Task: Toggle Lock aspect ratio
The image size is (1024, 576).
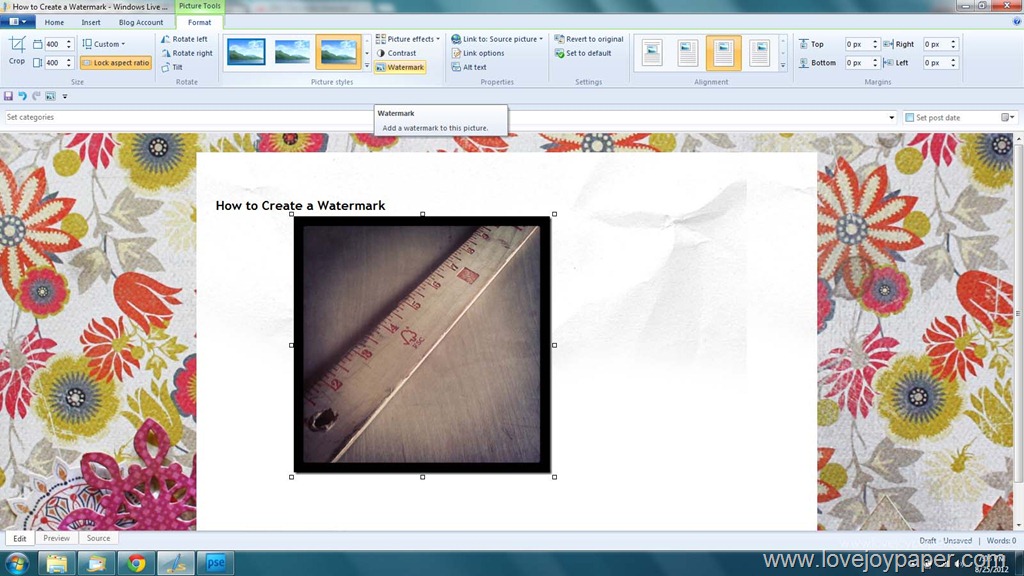Action: tap(116, 63)
